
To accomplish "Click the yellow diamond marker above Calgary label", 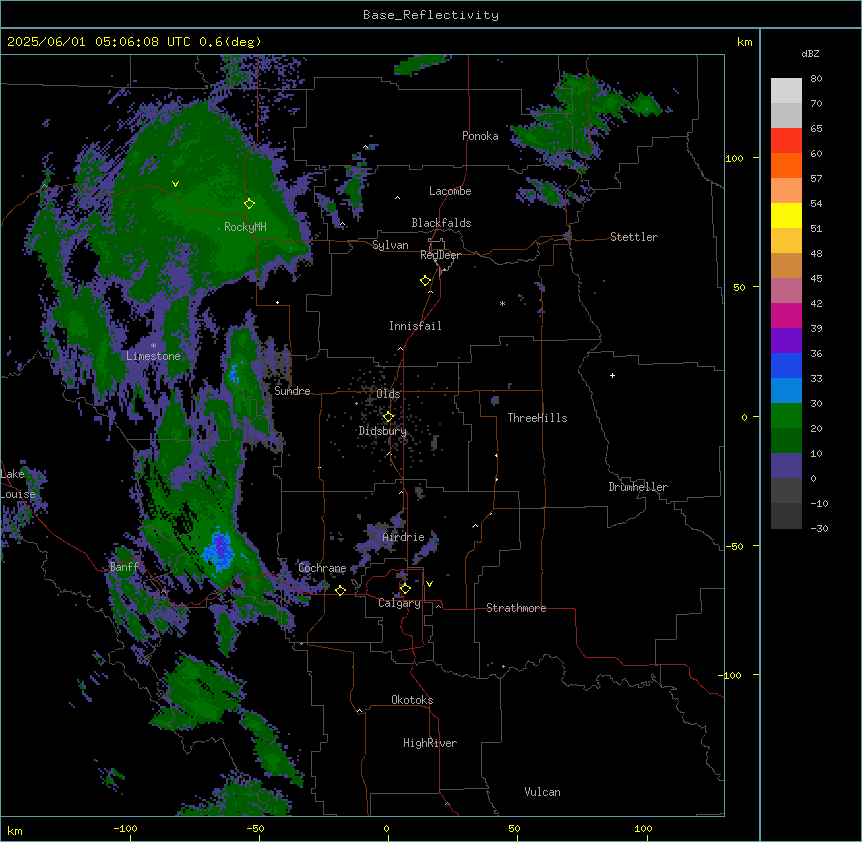I will (x=405, y=589).
